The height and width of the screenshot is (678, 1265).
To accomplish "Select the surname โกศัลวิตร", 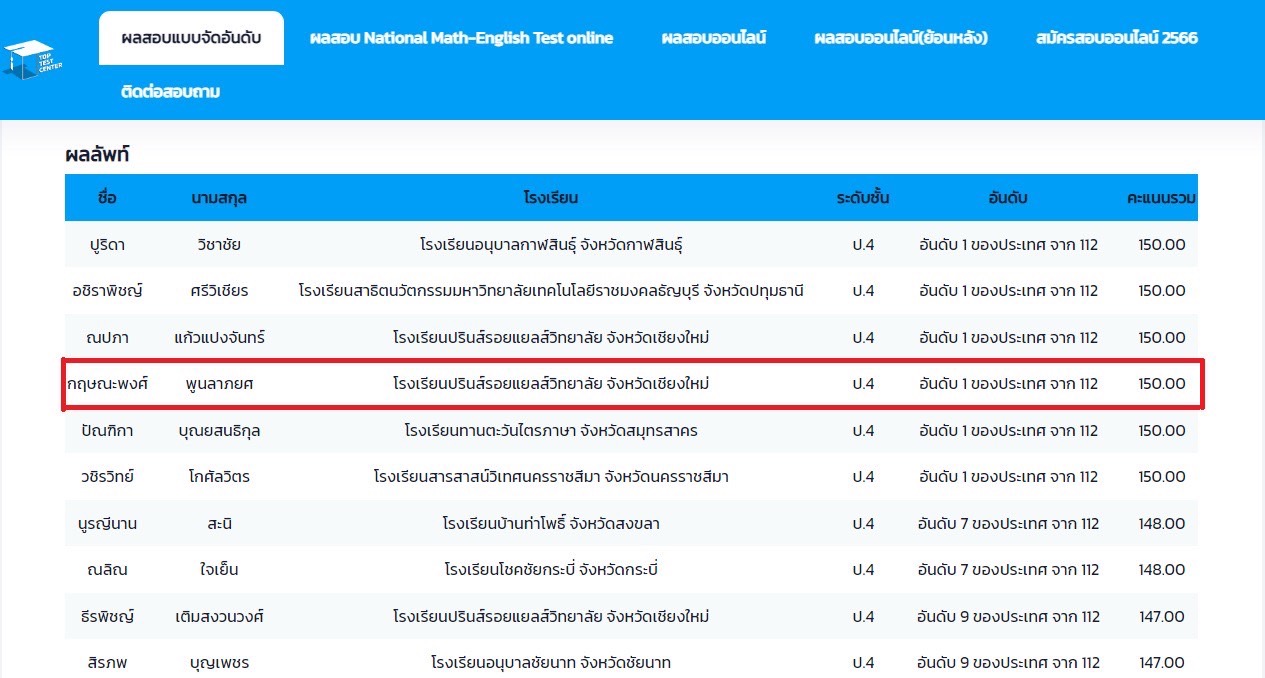I will pyautogui.click(x=219, y=476).
